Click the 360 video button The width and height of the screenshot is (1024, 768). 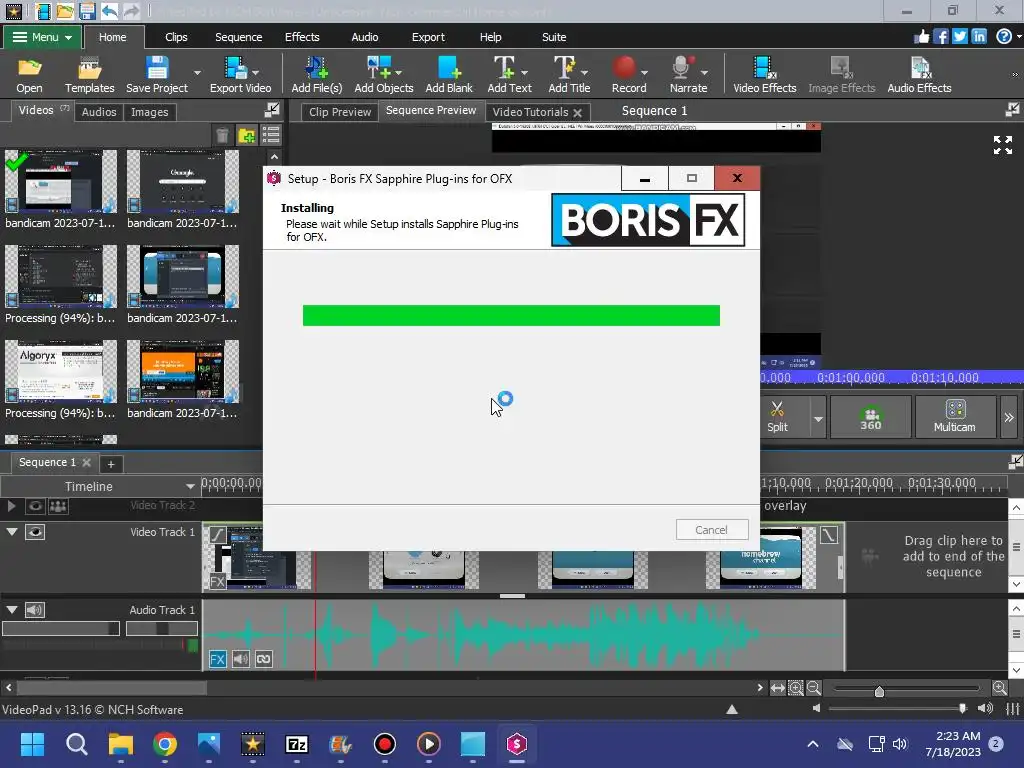click(870, 416)
